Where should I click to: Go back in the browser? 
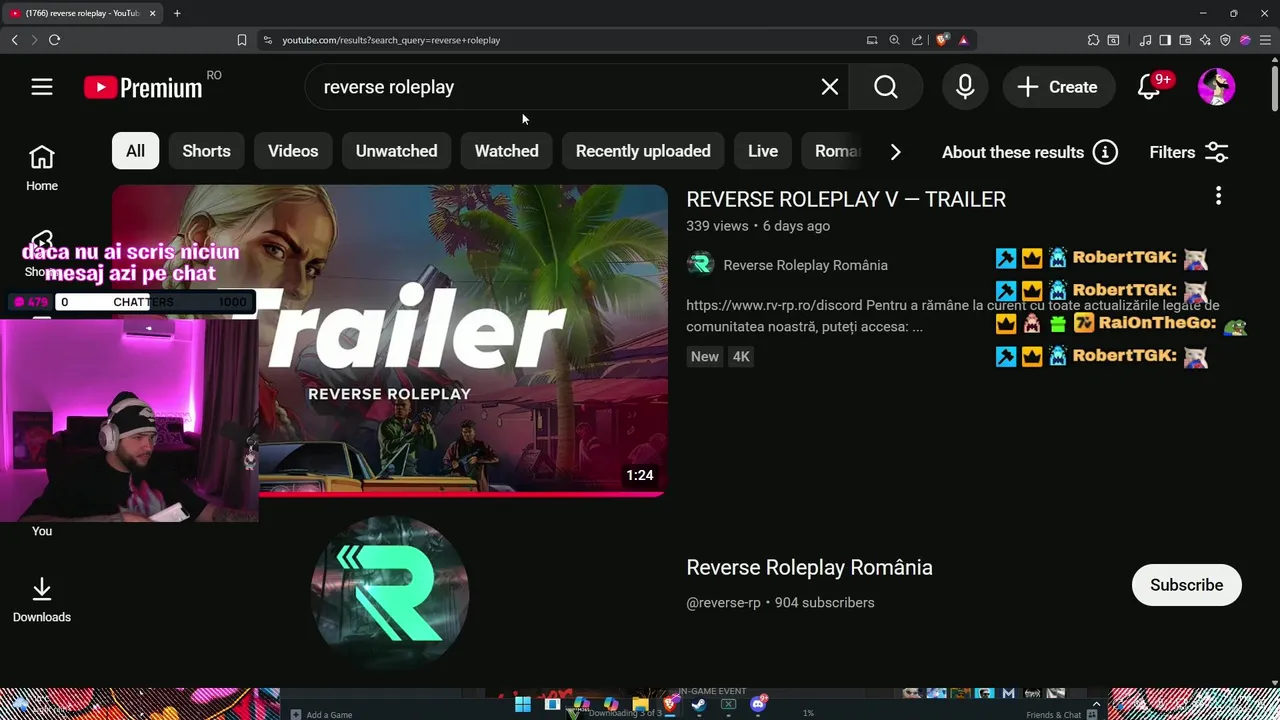(15, 40)
